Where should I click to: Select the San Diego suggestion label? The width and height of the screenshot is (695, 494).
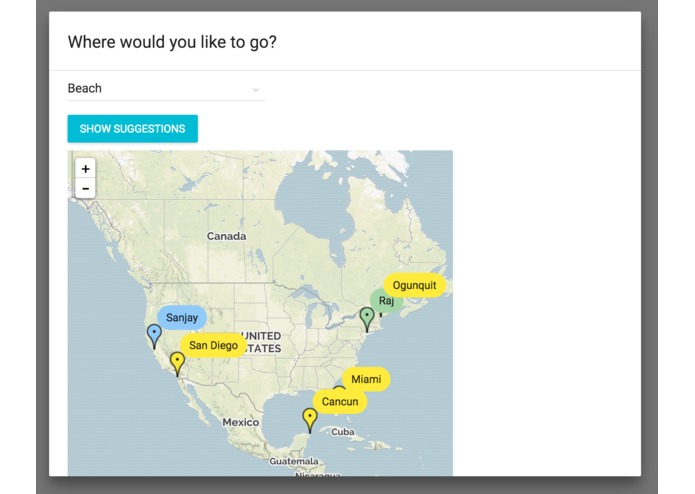(x=213, y=346)
